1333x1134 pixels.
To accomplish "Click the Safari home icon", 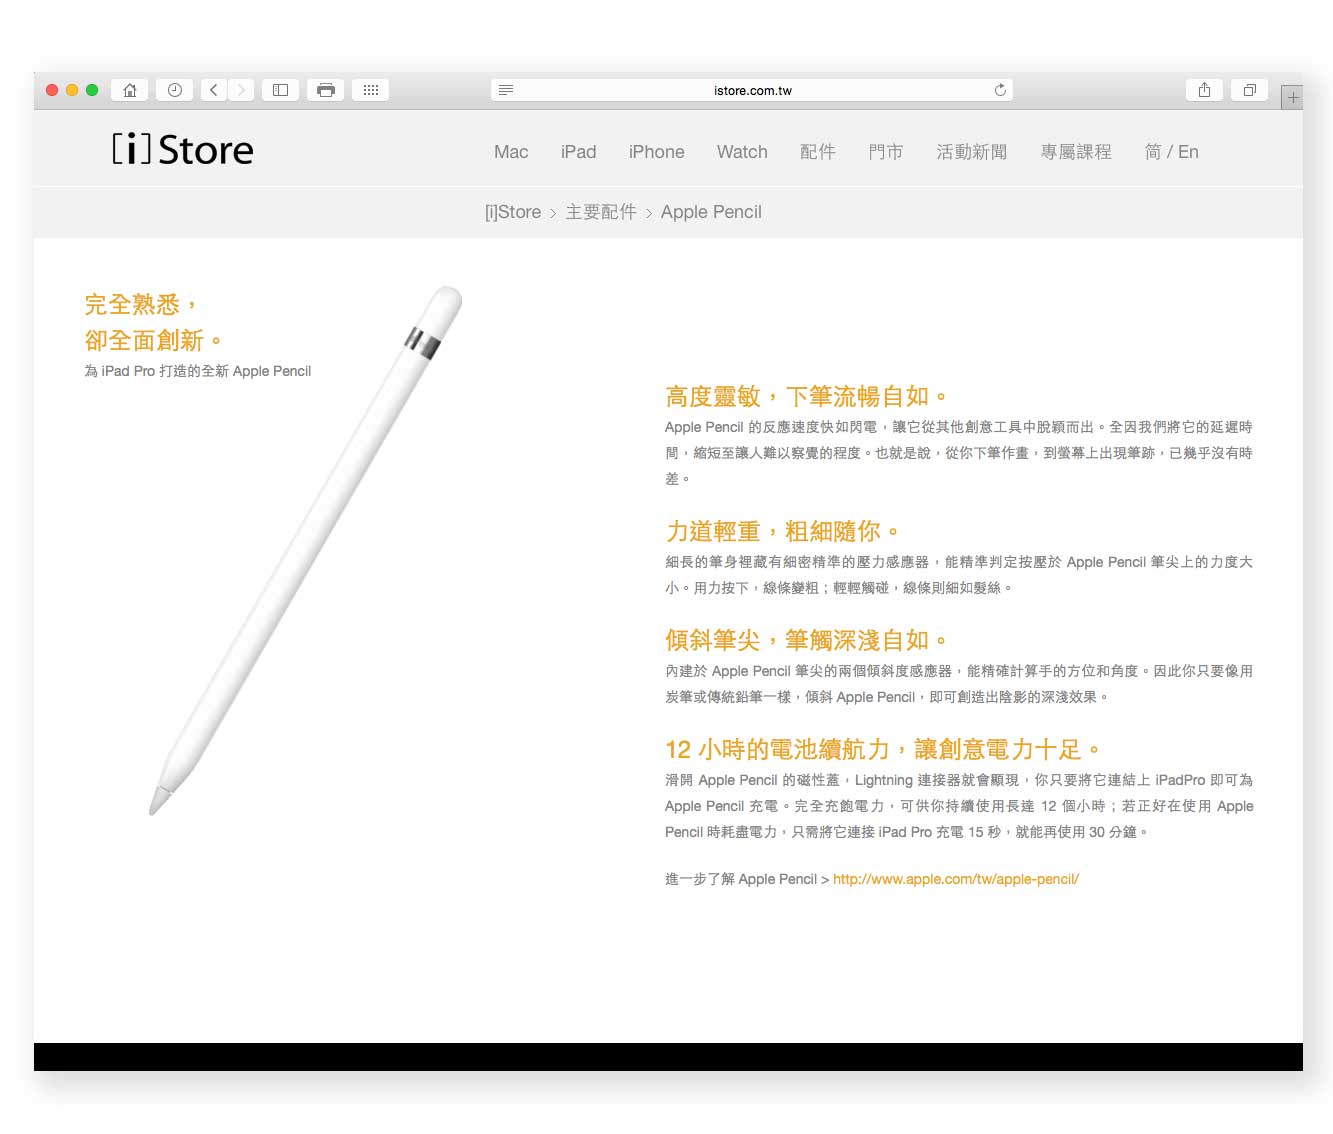I will [130, 90].
